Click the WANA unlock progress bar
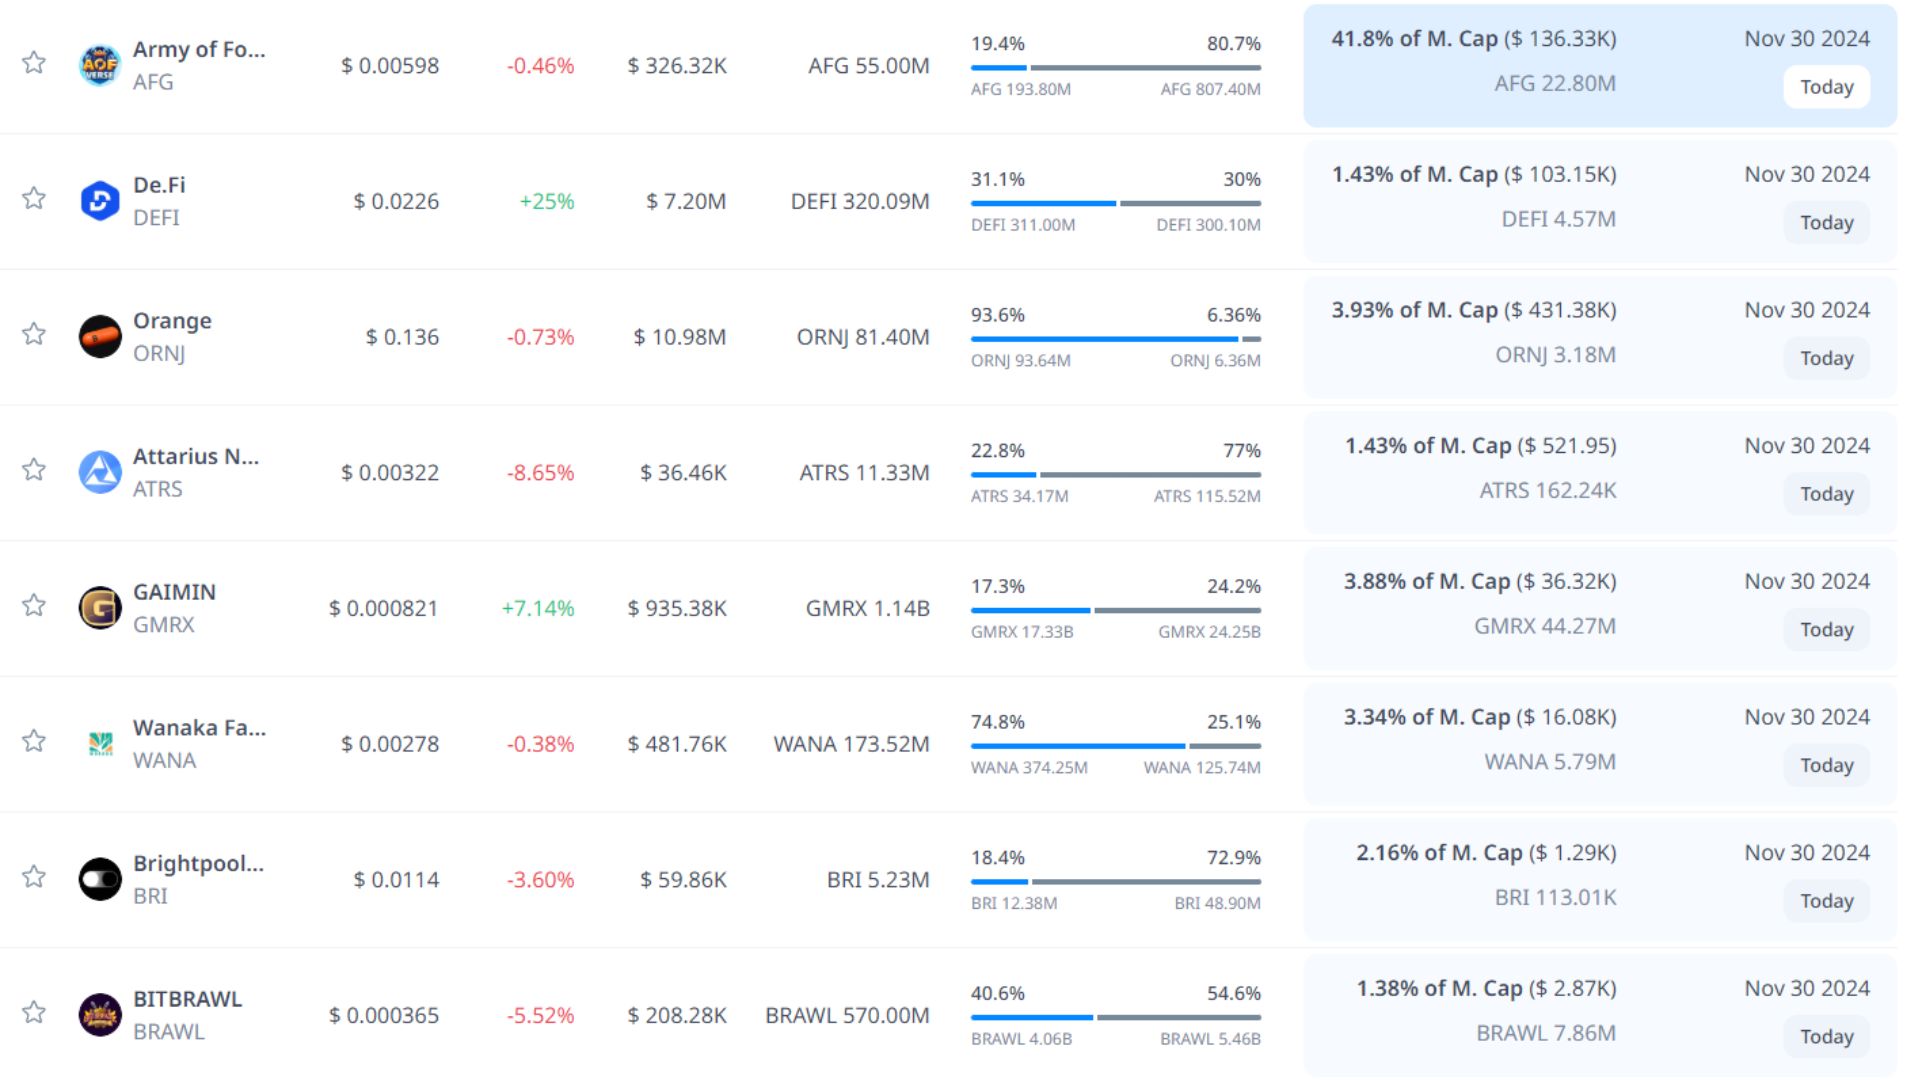The width and height of the screenshot is (1920, 1080). click(x=1115, y=746)
